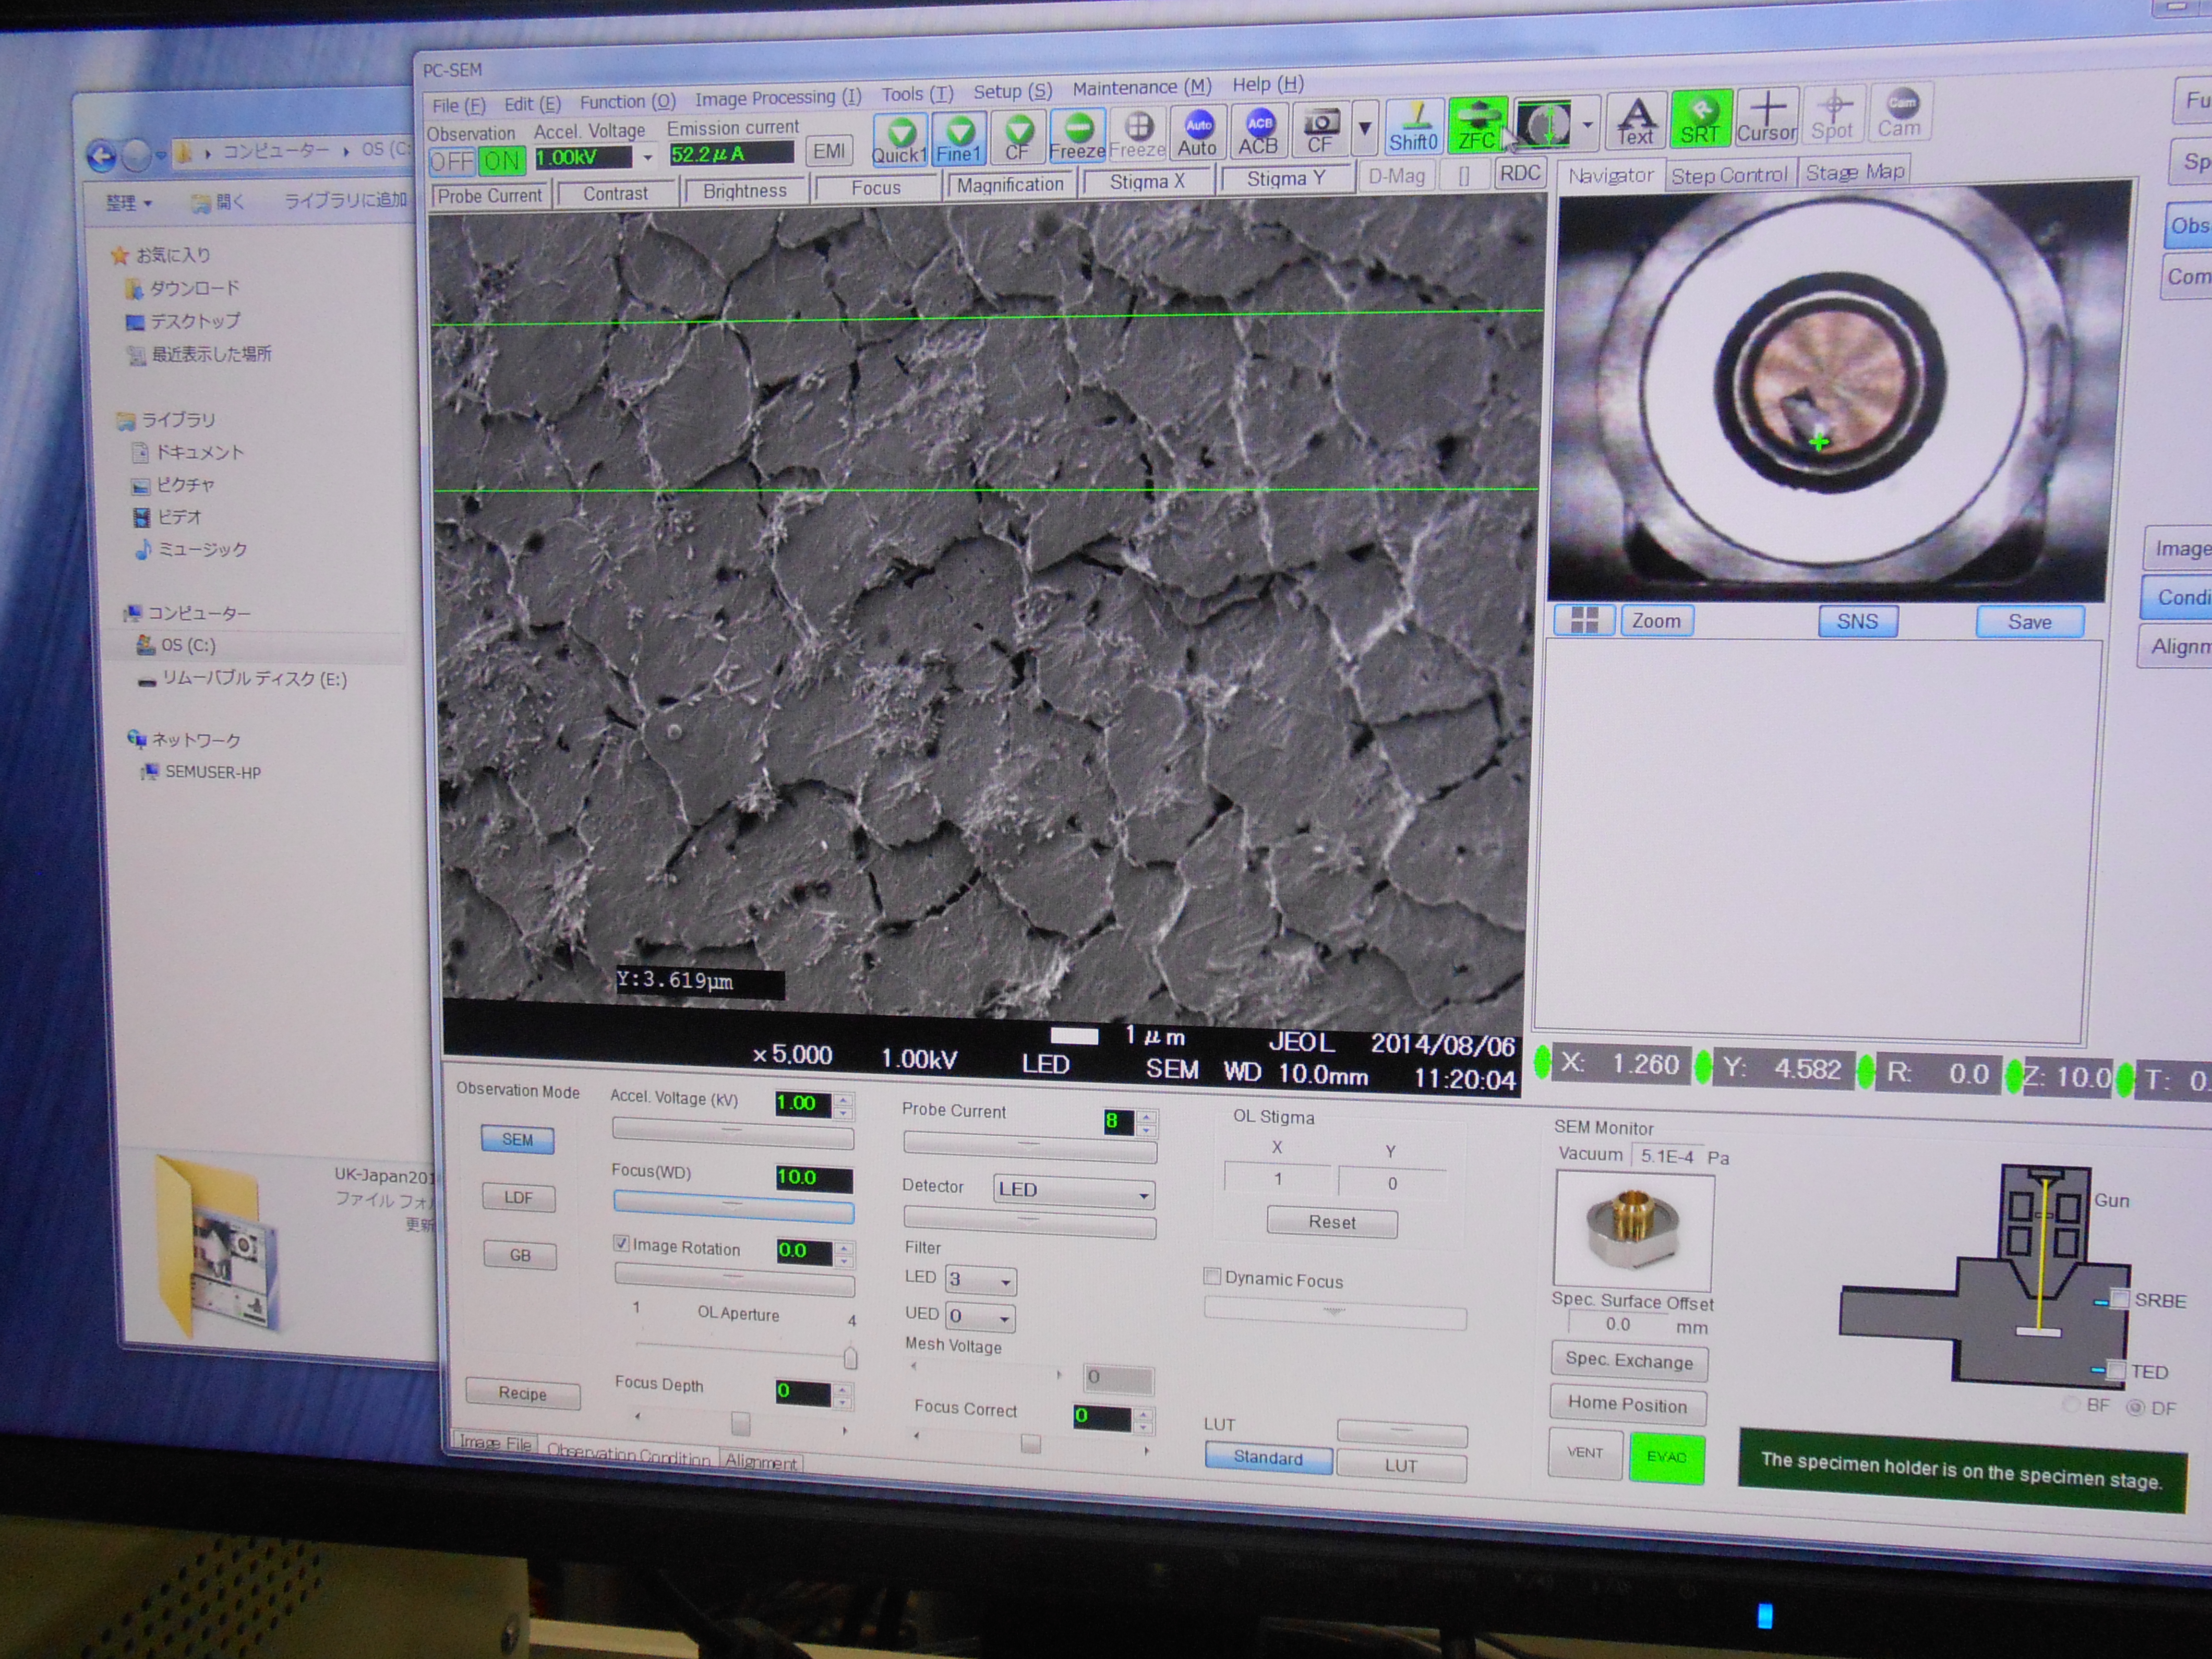Click the green EVAC button
Screen dimensions: 2212x1659
coord(1666,1456)
